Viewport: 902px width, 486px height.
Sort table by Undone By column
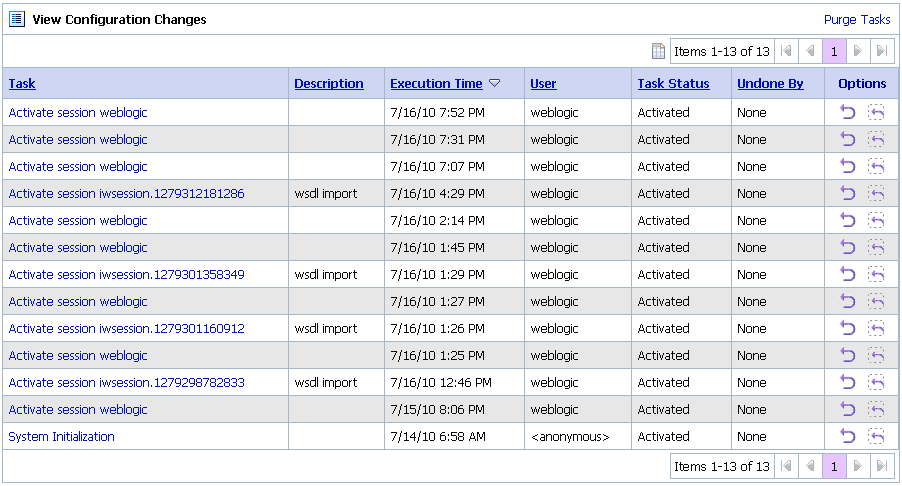770,83
